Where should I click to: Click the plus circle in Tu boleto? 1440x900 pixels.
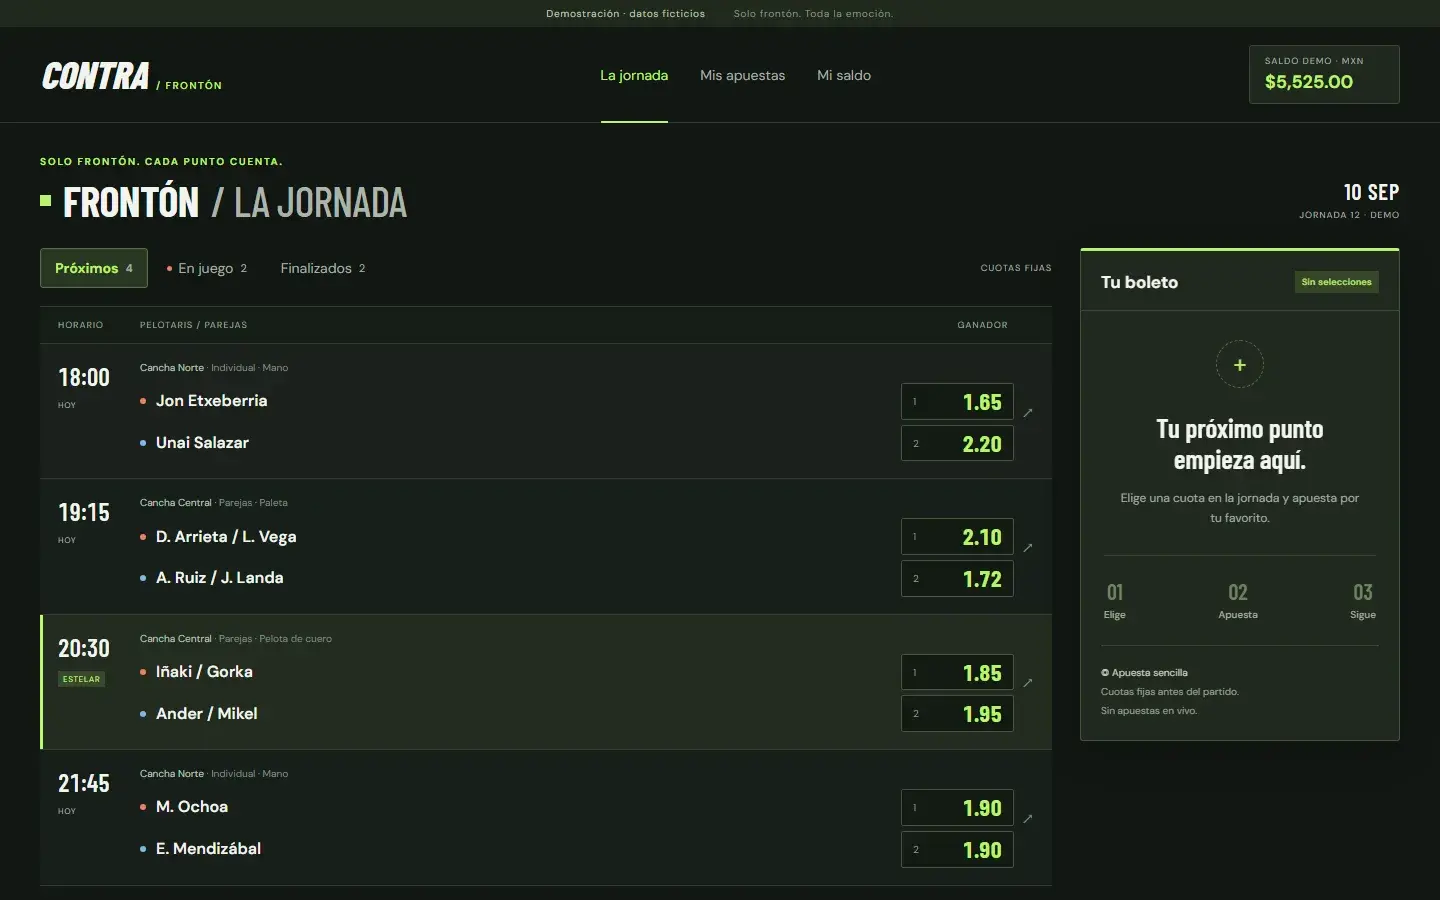(x=1240, y=365)
